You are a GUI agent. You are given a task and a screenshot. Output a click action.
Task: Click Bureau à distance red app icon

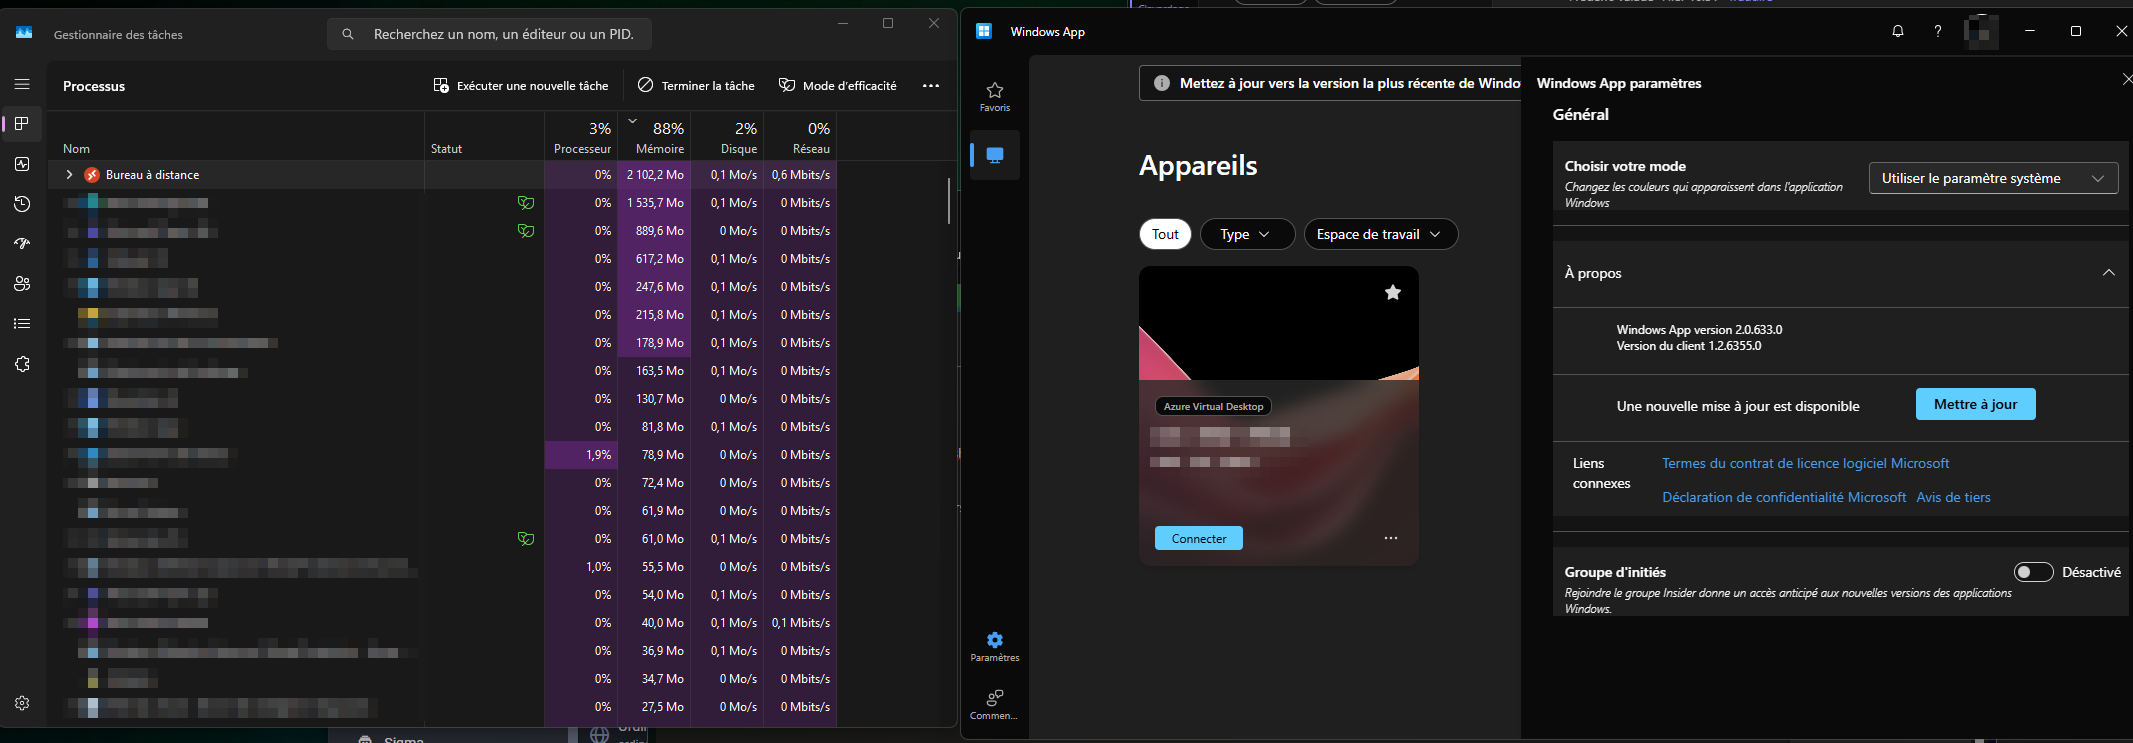pyautogui.click(x=92, y=175)
